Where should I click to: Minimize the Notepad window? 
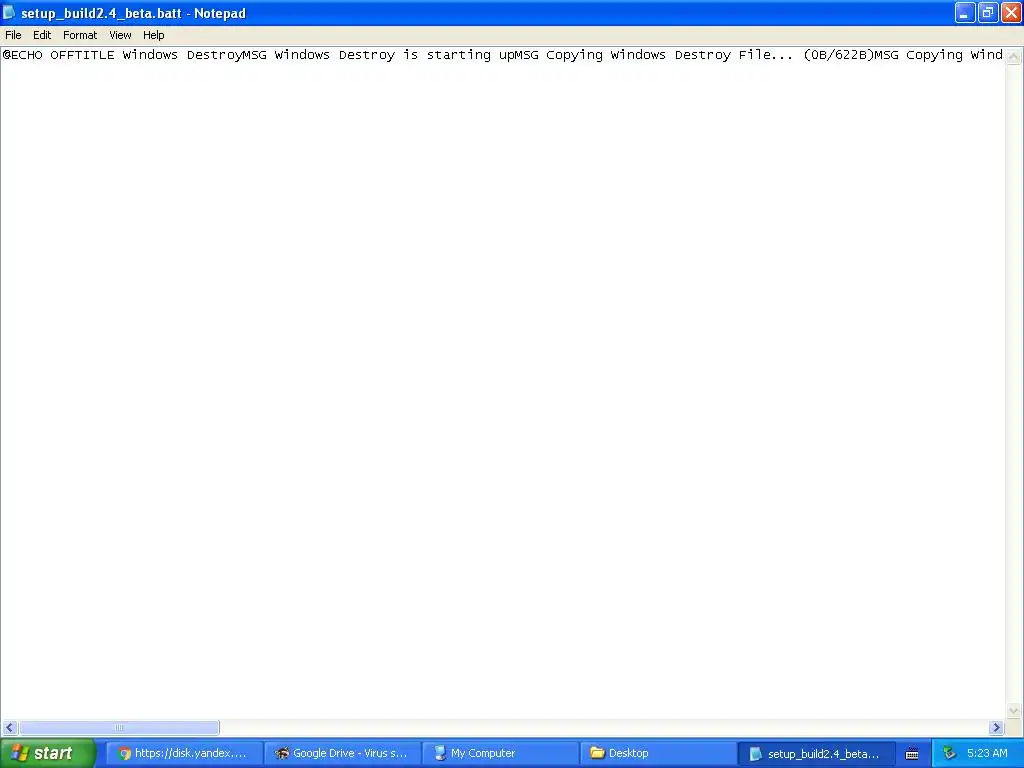(965, 12)
